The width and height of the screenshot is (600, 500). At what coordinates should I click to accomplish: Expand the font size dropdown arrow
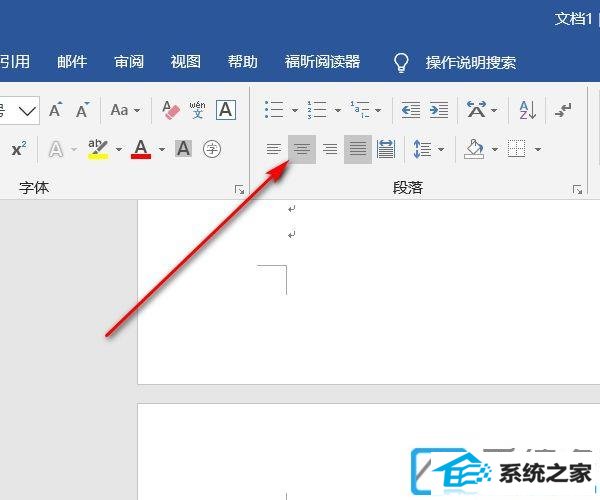point(27,111)
